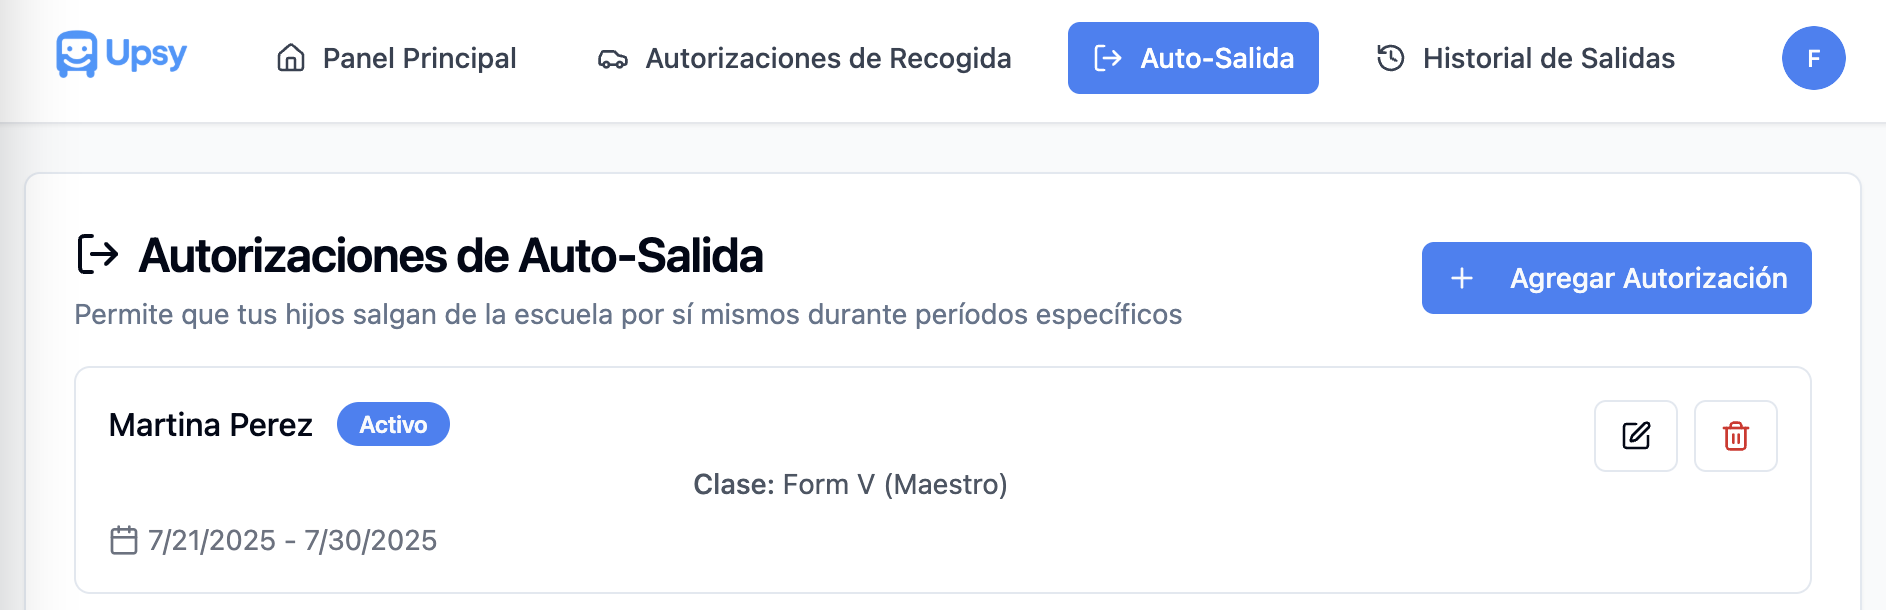Image resolution: width=1886 pixels, height=610 pixels.
Task: Open the user avatar menu labeled F
Action: point(1813,58)
